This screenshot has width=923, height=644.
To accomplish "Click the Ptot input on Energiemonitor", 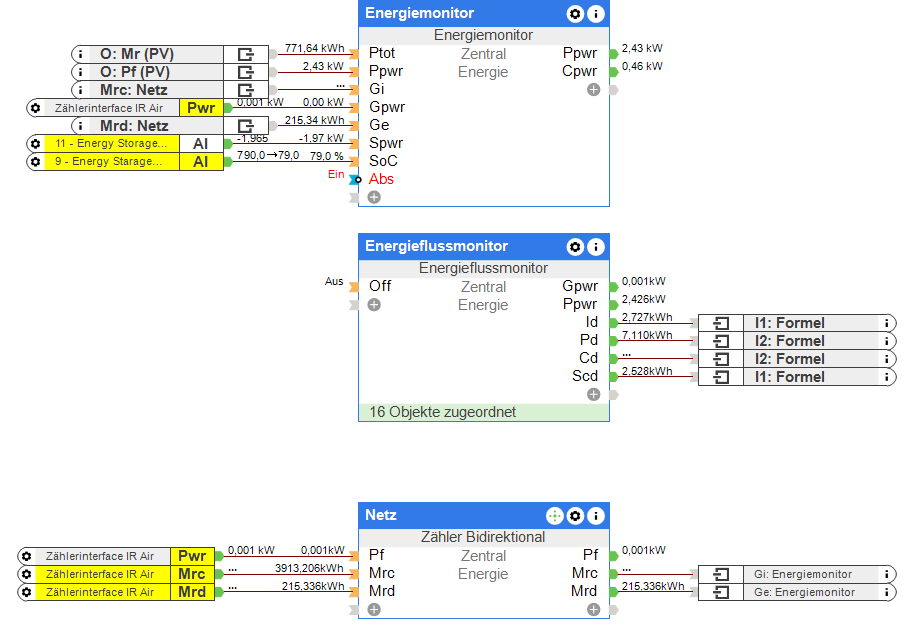I will coord(382,54).
